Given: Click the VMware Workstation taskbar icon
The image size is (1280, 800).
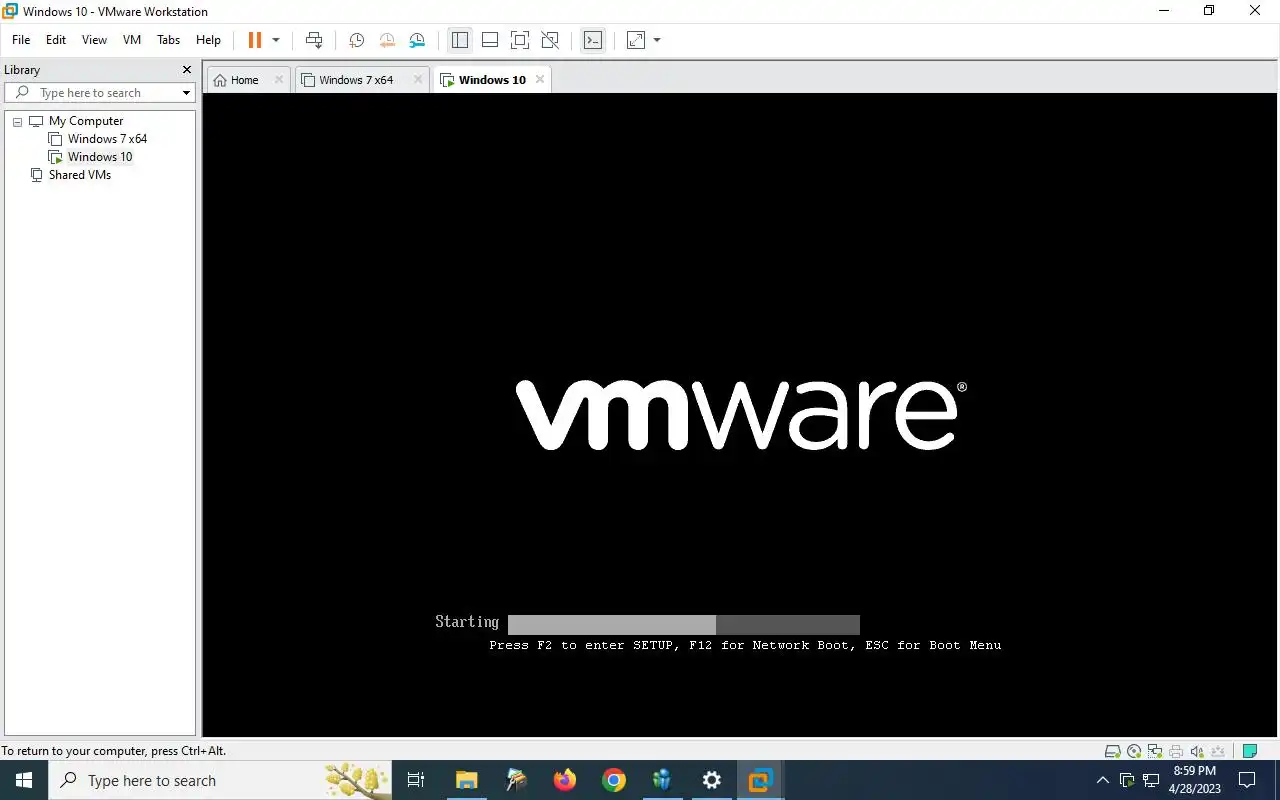Looking at the screenshot, I should tap(760, 780).
